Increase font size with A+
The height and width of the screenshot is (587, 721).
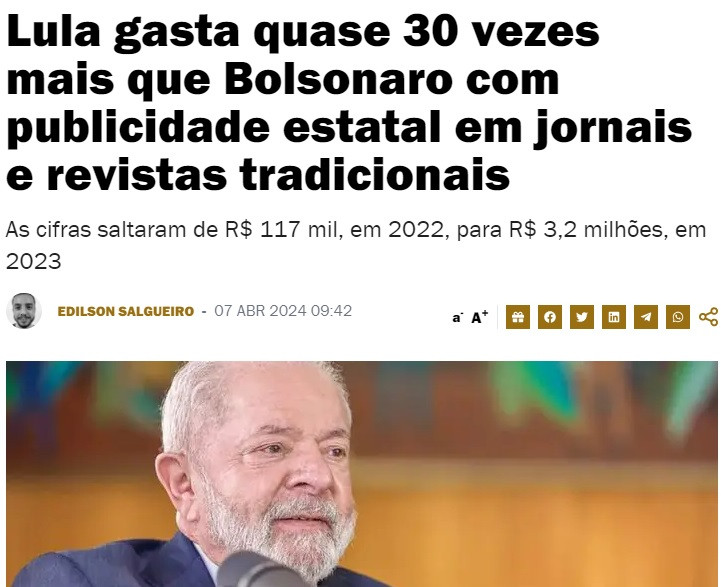(480, 317)
